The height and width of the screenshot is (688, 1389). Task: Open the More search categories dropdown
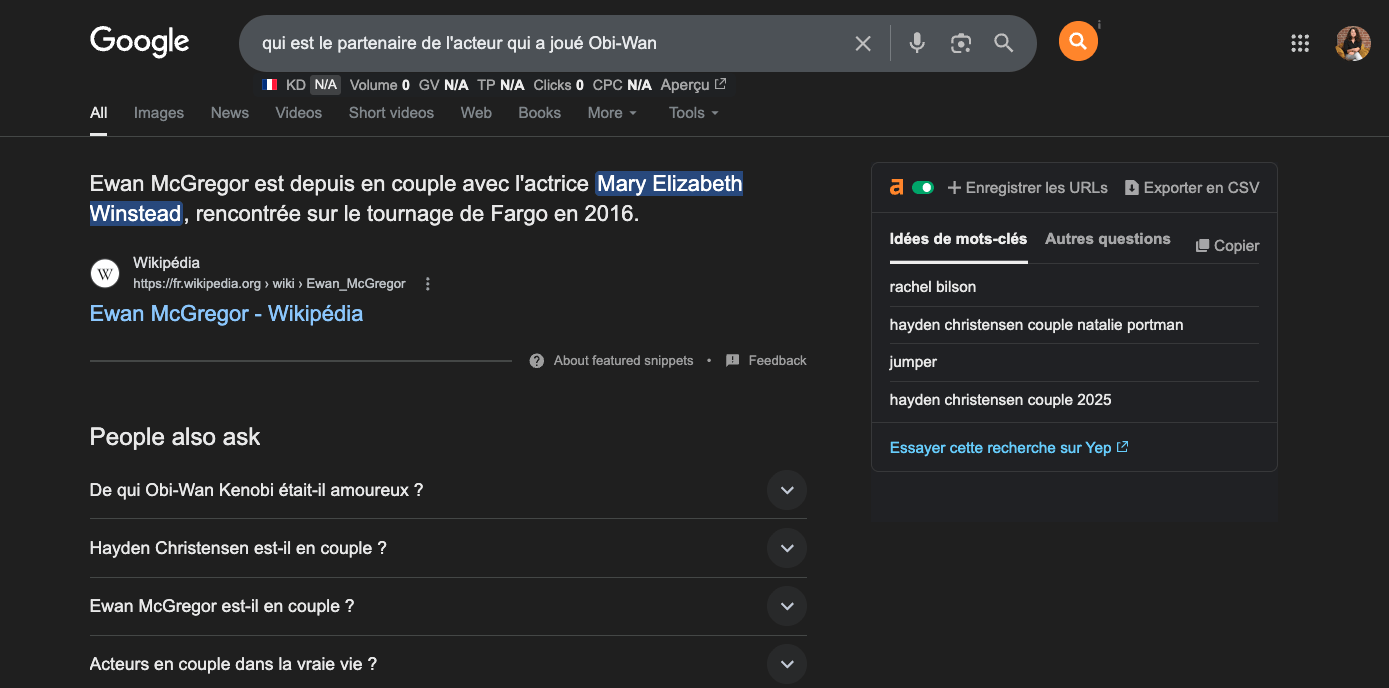click(x=611, y=113)
